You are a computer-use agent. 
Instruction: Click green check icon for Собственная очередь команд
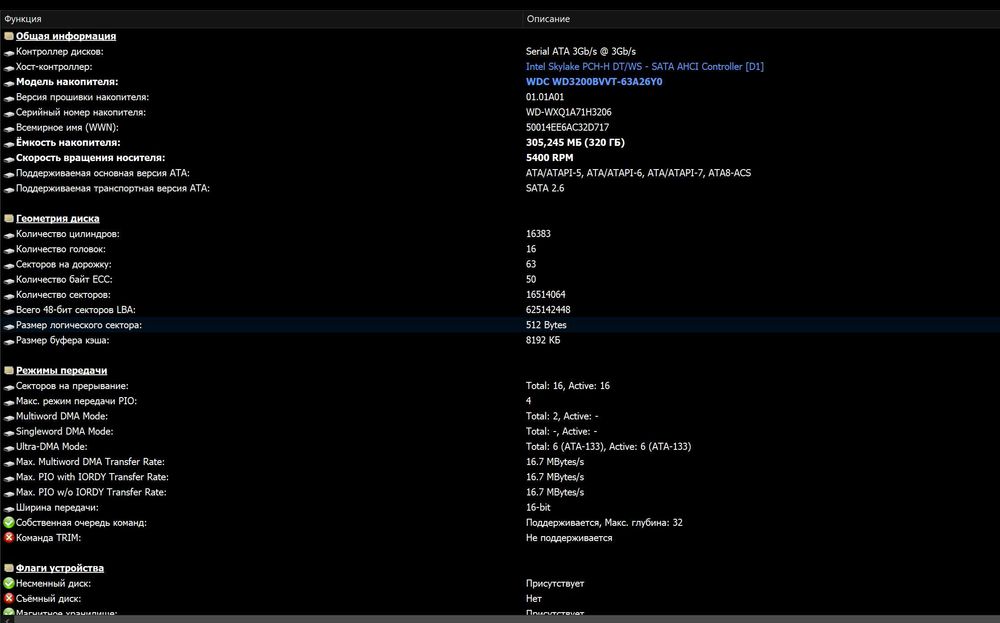(x=9, y=522)
